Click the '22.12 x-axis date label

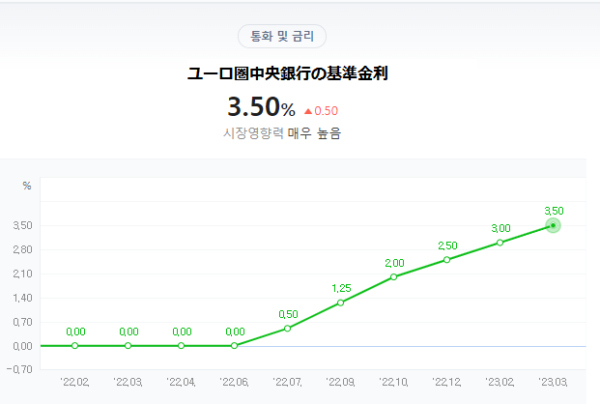(x=447, y=381)
